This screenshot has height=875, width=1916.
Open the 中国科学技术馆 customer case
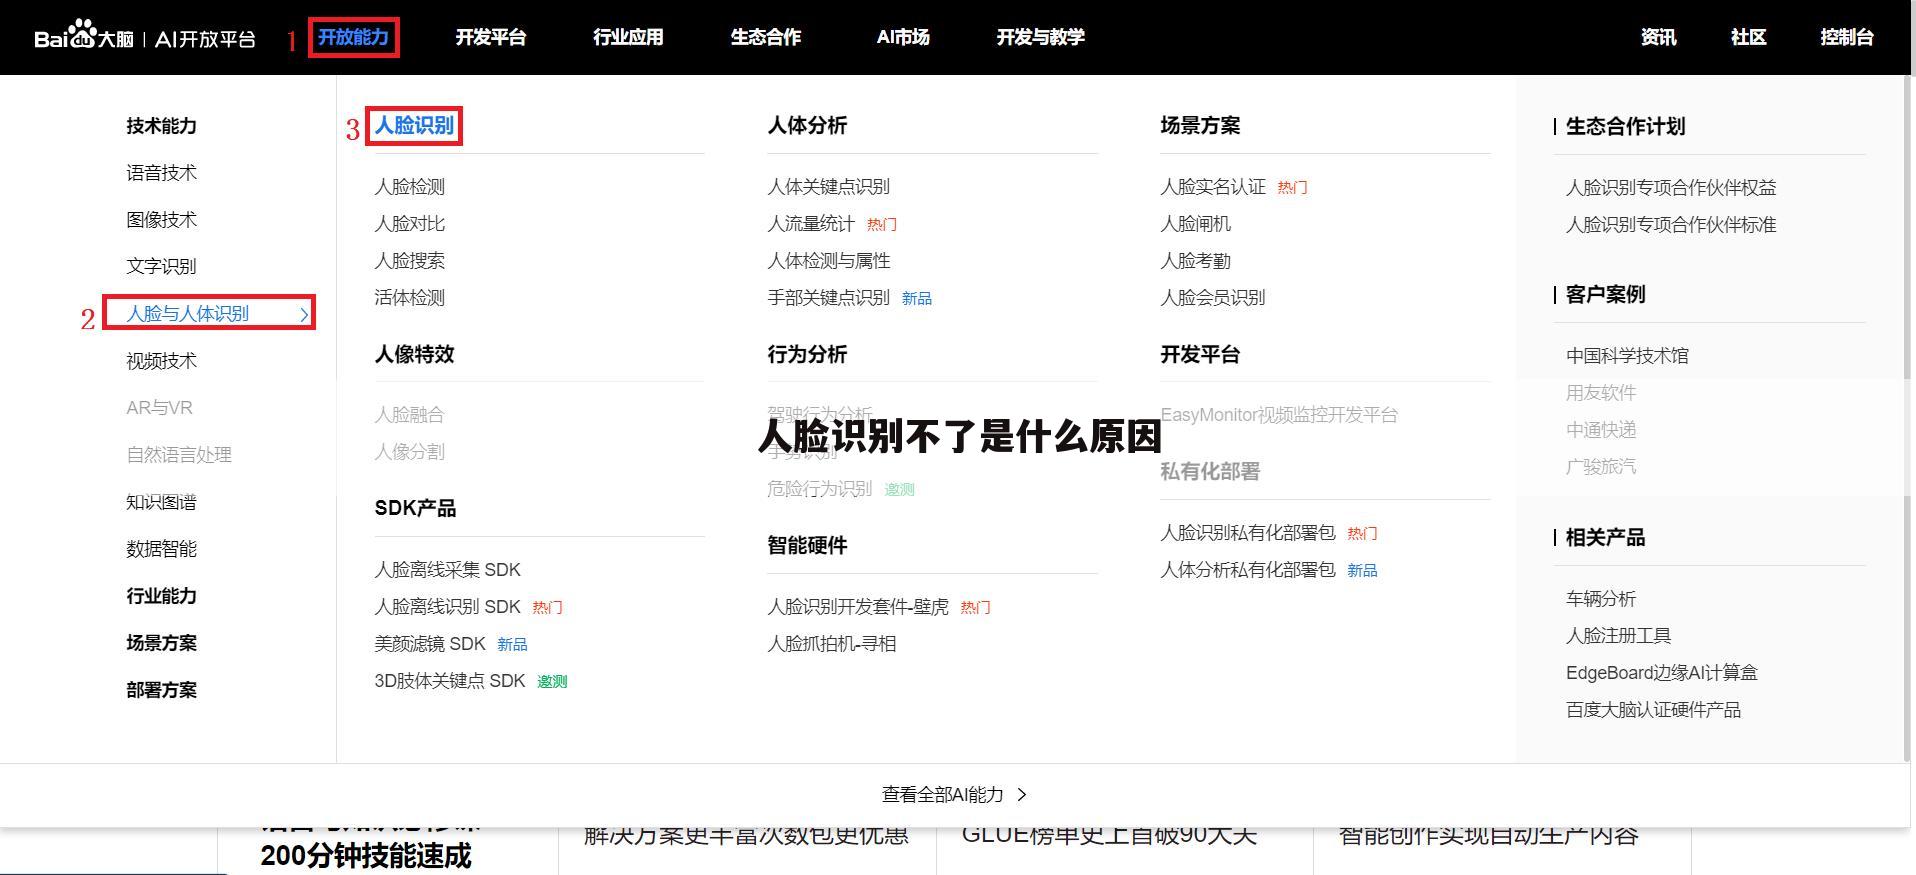click(x=1627, y=356)
